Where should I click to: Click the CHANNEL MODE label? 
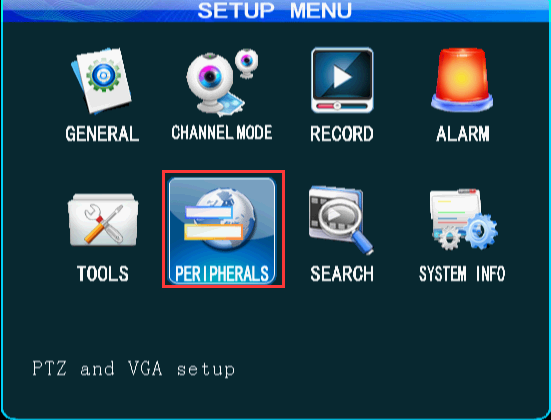[x=222, y=133]
